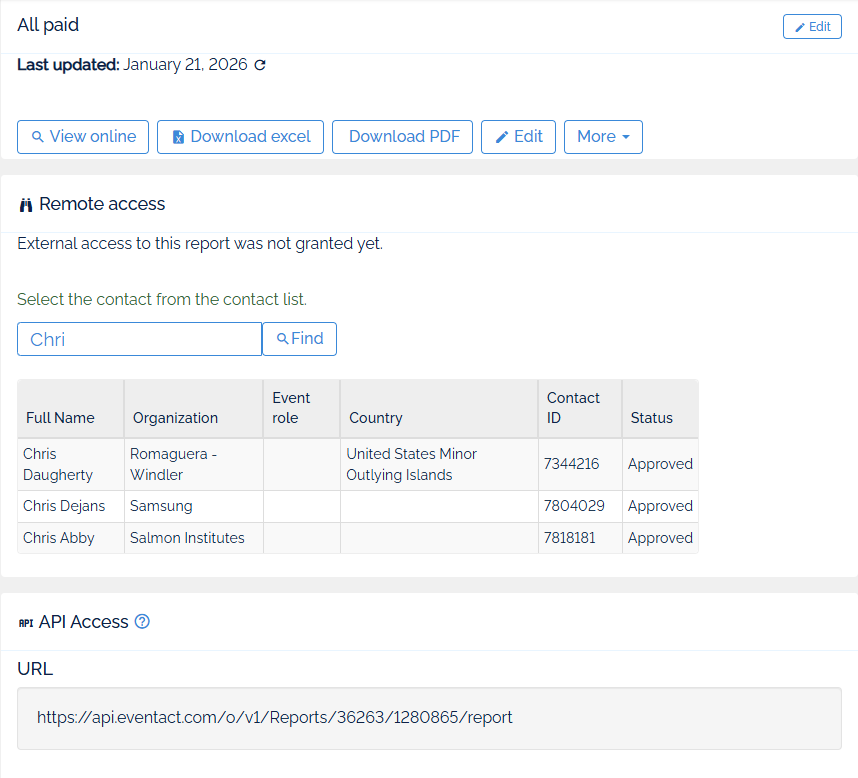This screenshot has height=778, width=858.
Task: Select Chris Dejans from contact results
Action: (x=64, y=506)
